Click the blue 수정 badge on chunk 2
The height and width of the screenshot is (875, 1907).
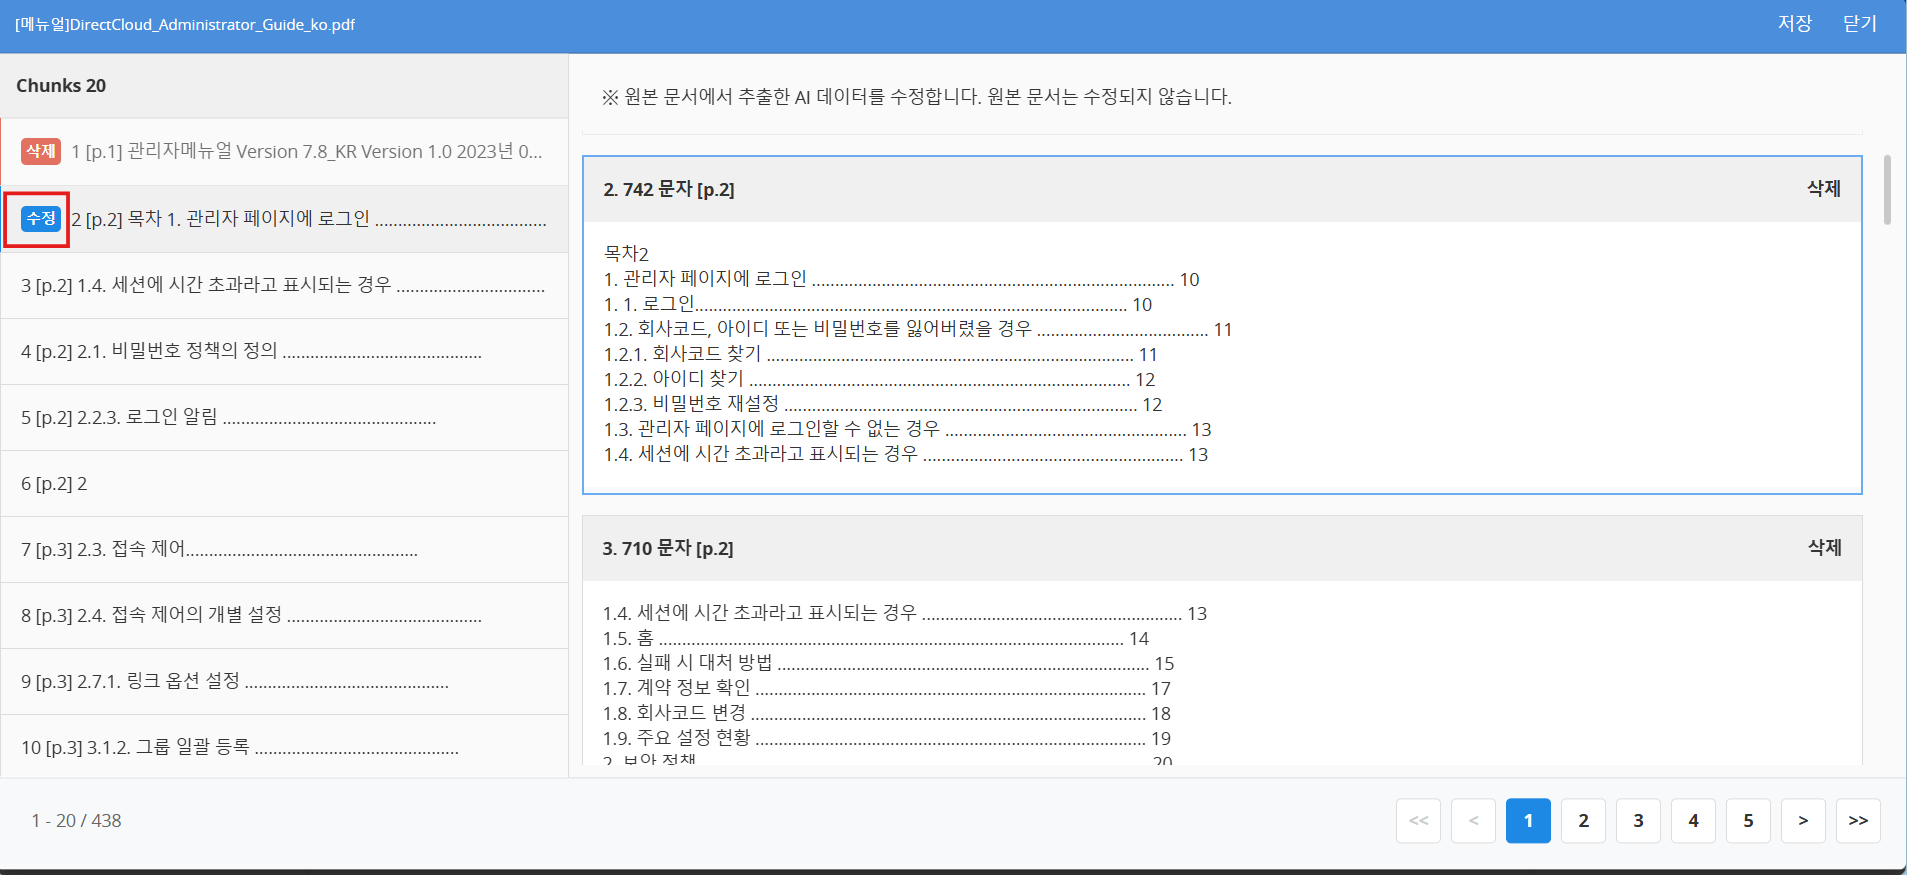pos(41,218)
